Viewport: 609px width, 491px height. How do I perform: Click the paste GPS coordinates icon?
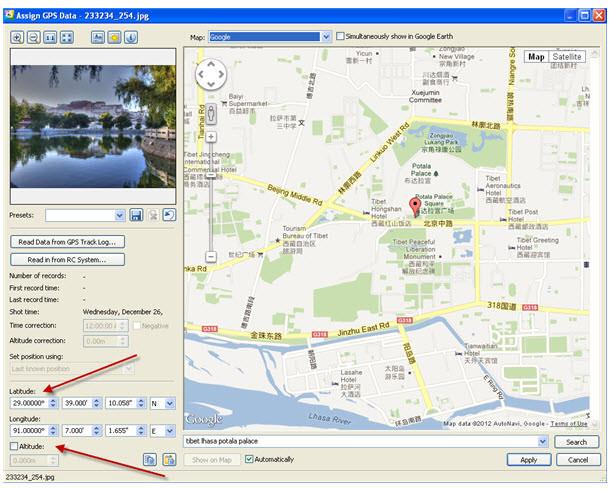click(x=169, y=460)
